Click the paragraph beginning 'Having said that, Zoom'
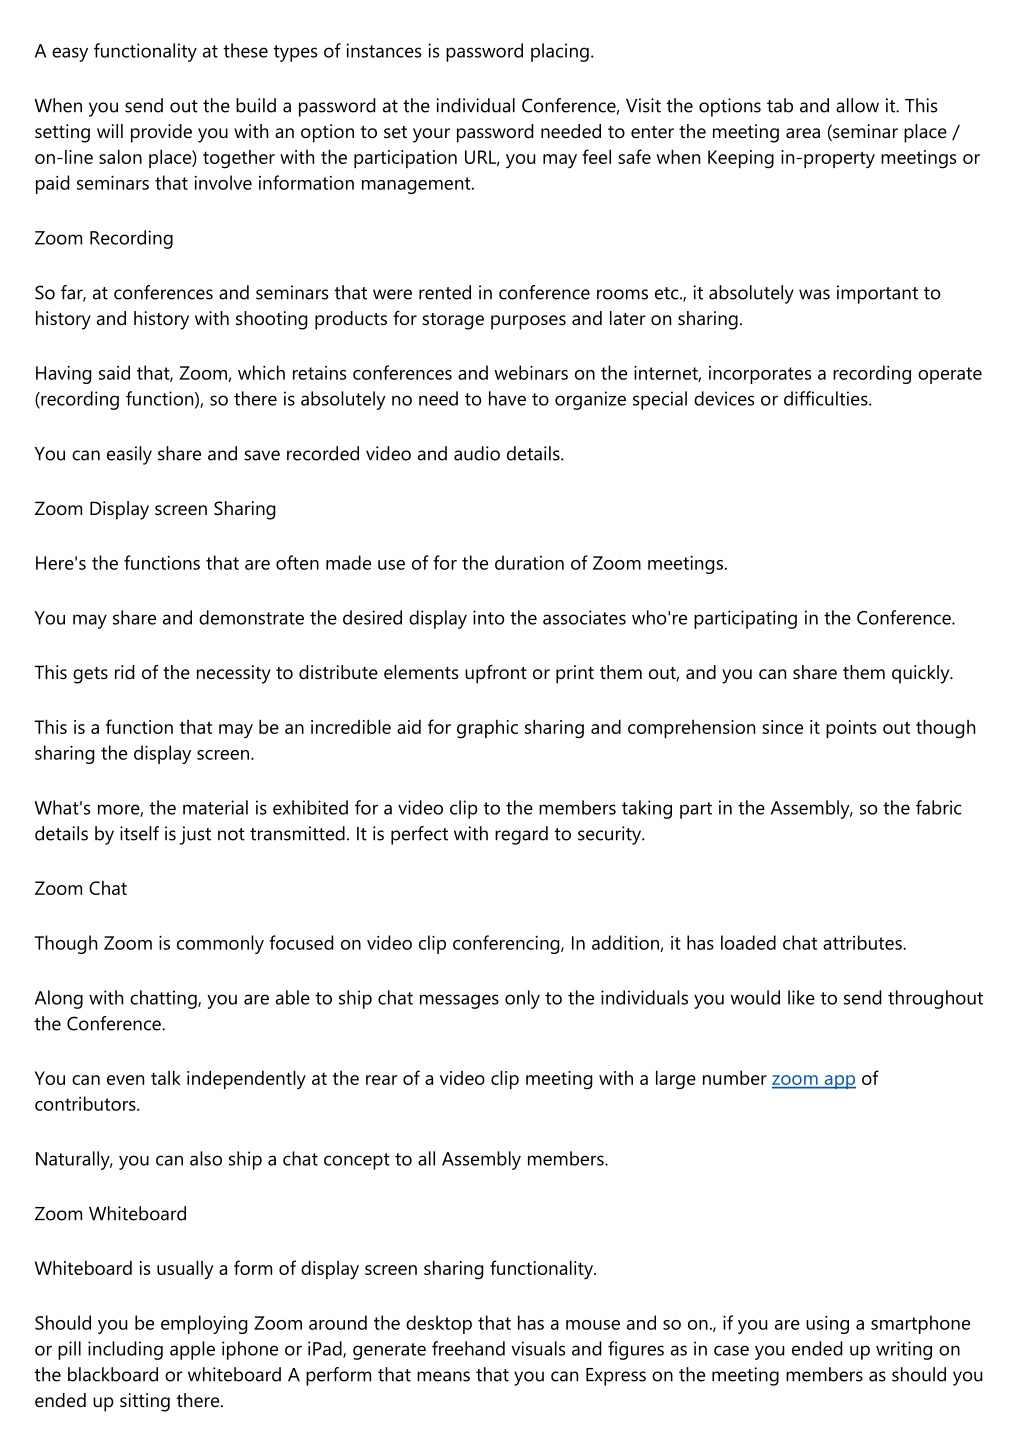This screenshot has height=1449, width=1024. coord(508,386)
